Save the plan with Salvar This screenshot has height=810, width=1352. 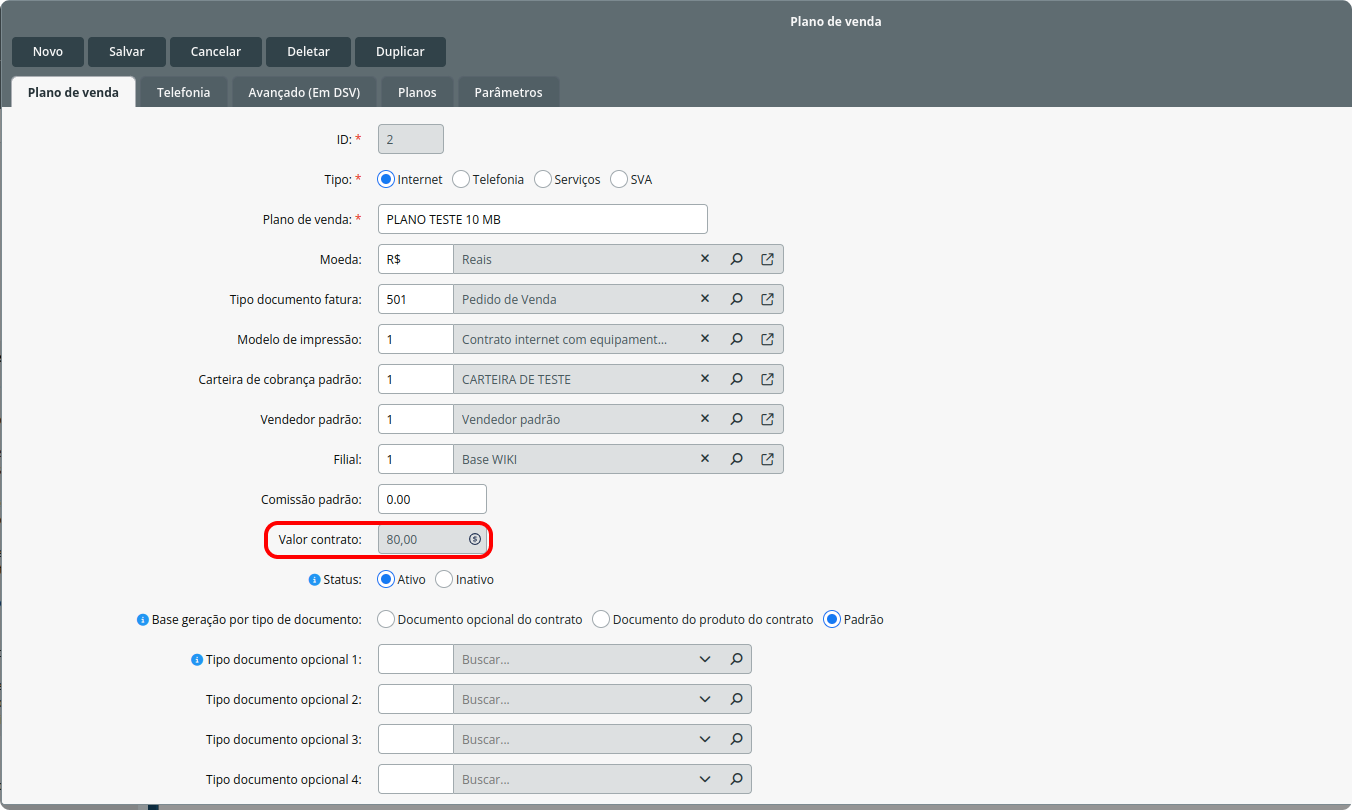[127, 52]
